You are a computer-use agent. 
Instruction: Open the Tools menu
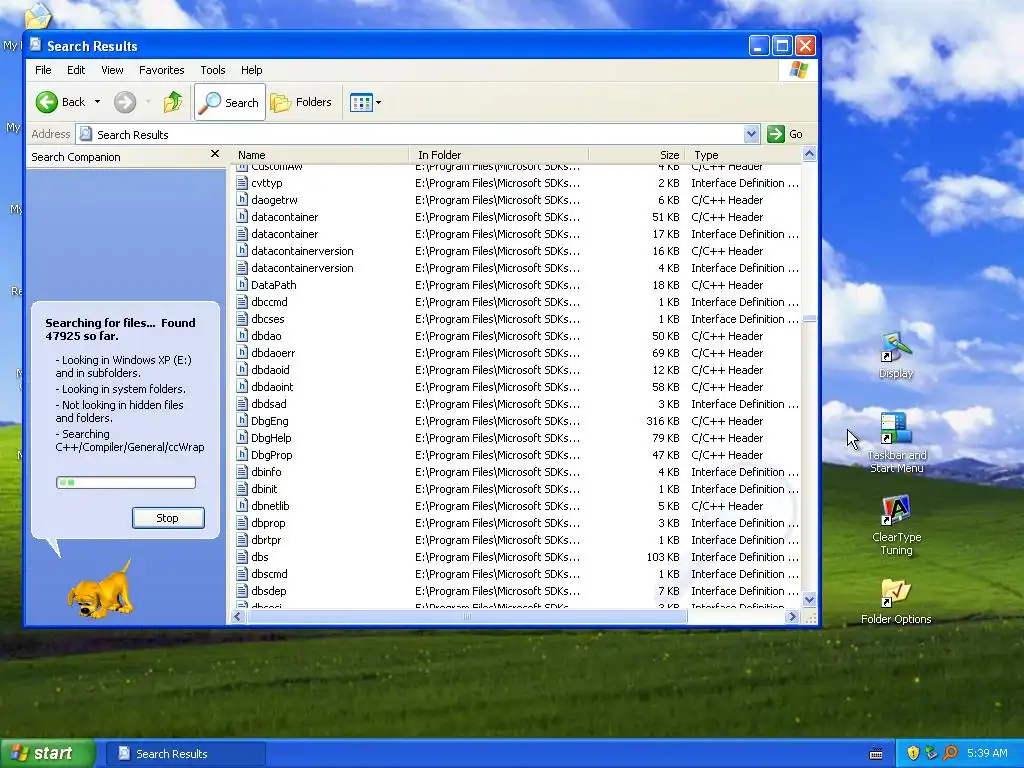[x=213, y=70]
